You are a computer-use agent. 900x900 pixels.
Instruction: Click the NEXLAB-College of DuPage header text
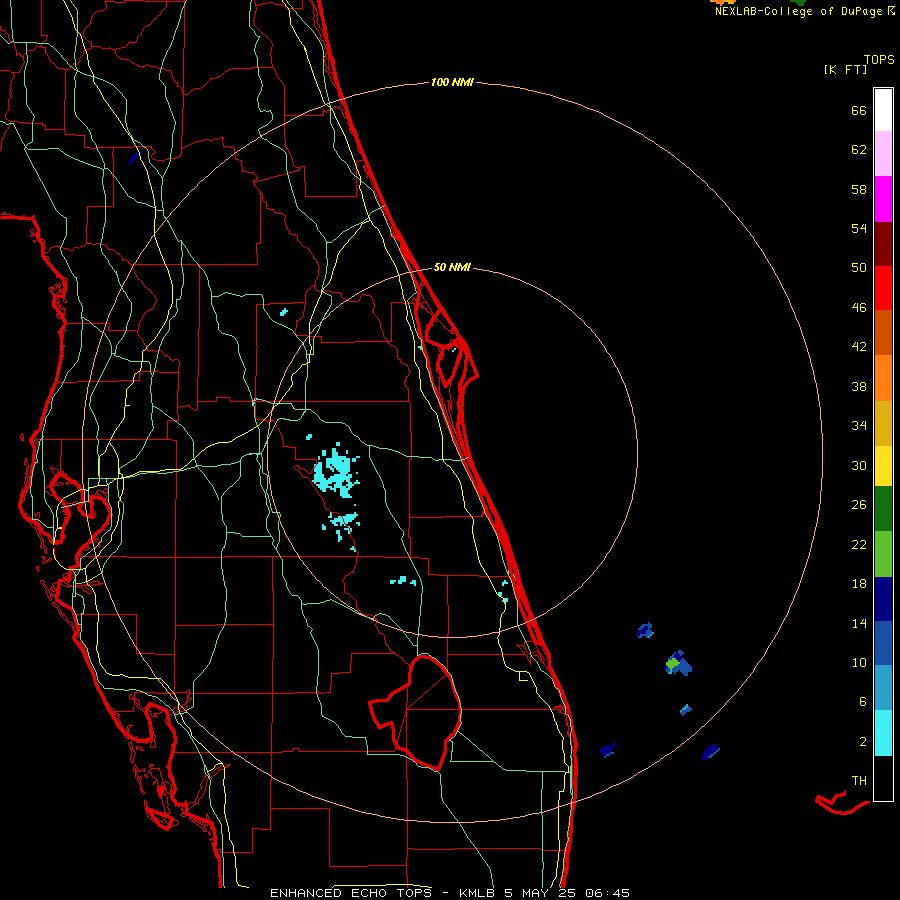pyautogui.click(x=804, y=11)
